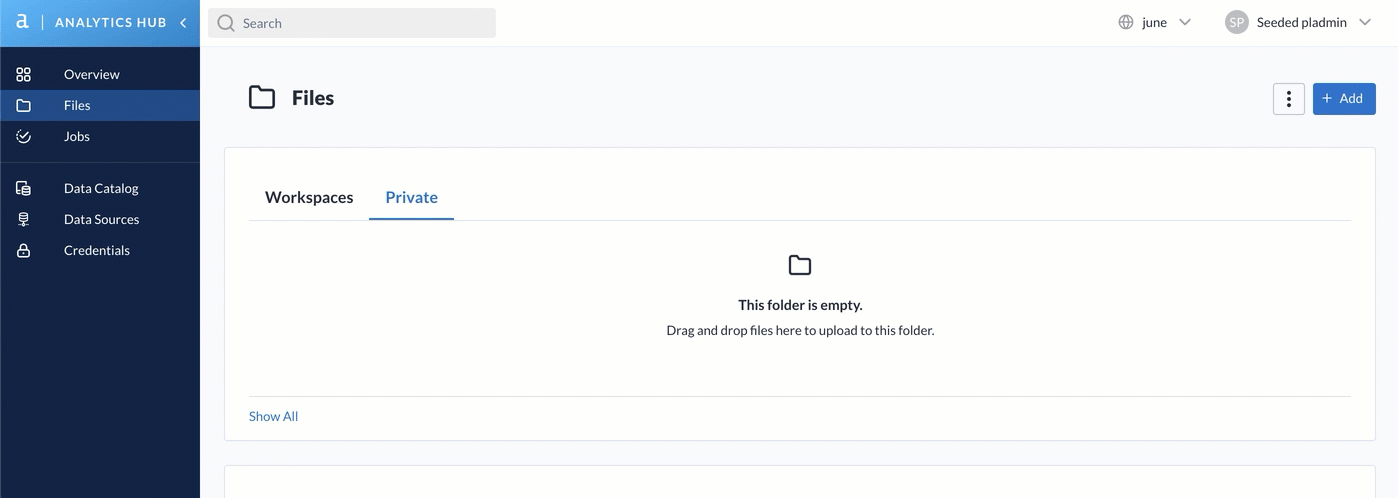Image resolution: width=1398 pixels, height=498 pixels.
Task: Click into the Search input field
Action: pos(352,23)
